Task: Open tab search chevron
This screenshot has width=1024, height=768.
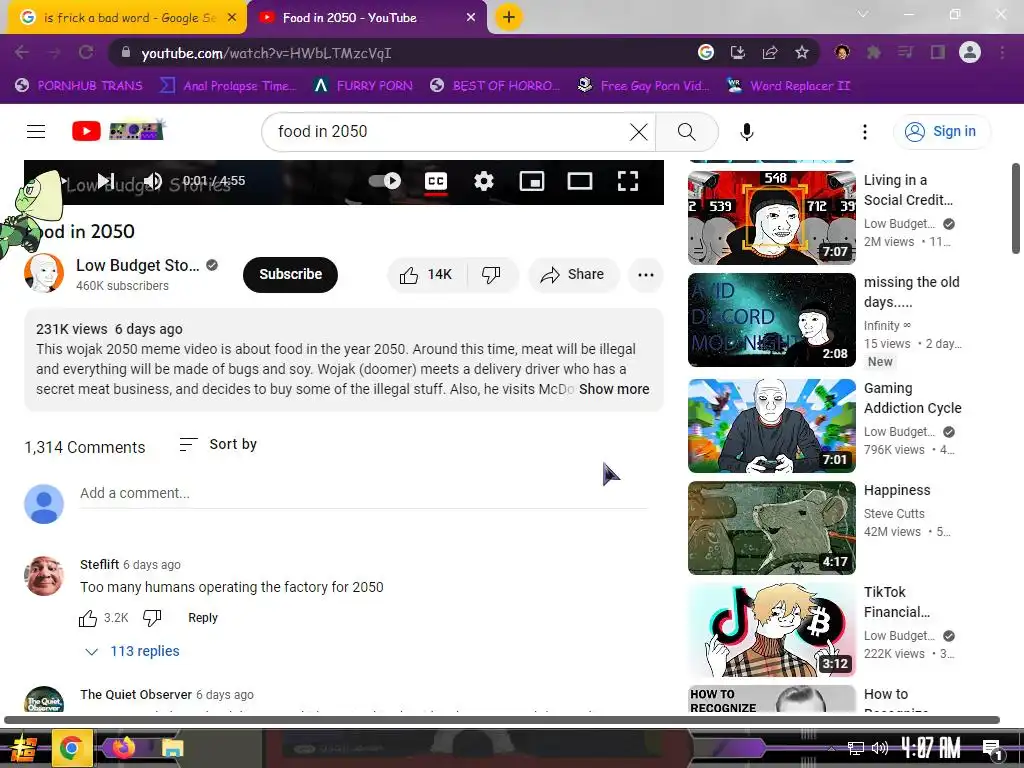Action: [x=863, y=14]
